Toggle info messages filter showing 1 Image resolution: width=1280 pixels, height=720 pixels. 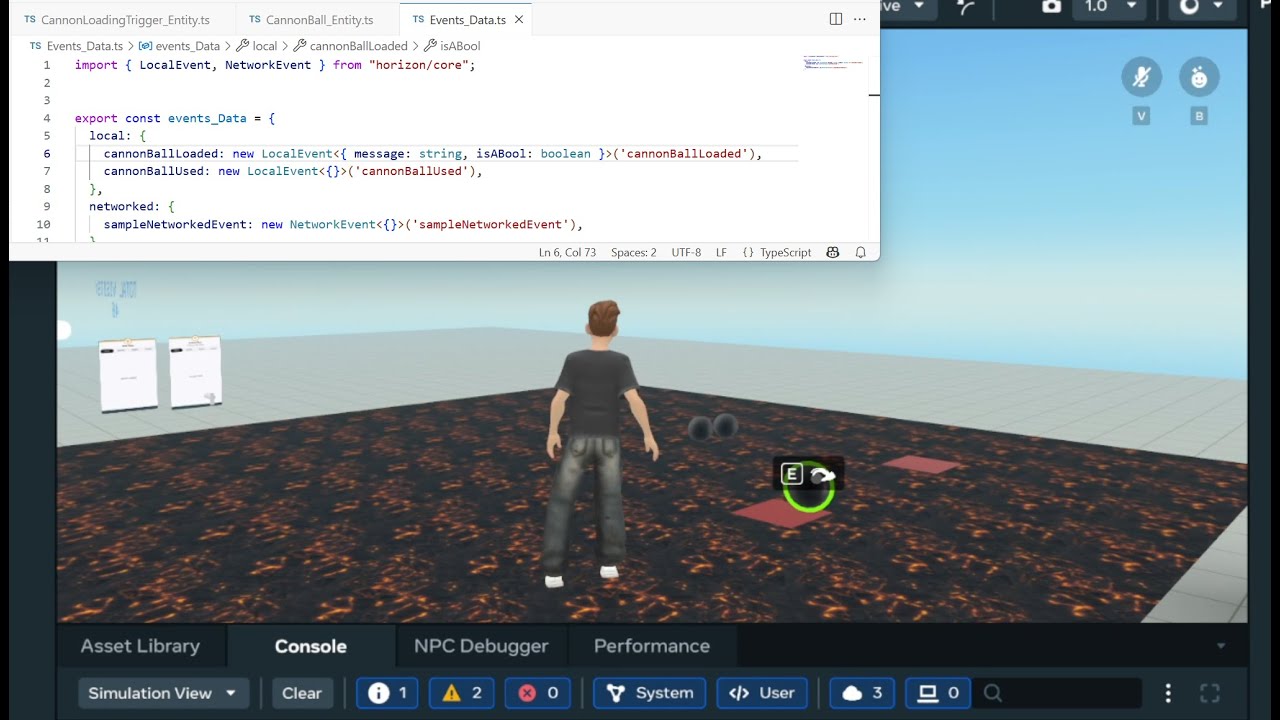click(x=387, y=693)
